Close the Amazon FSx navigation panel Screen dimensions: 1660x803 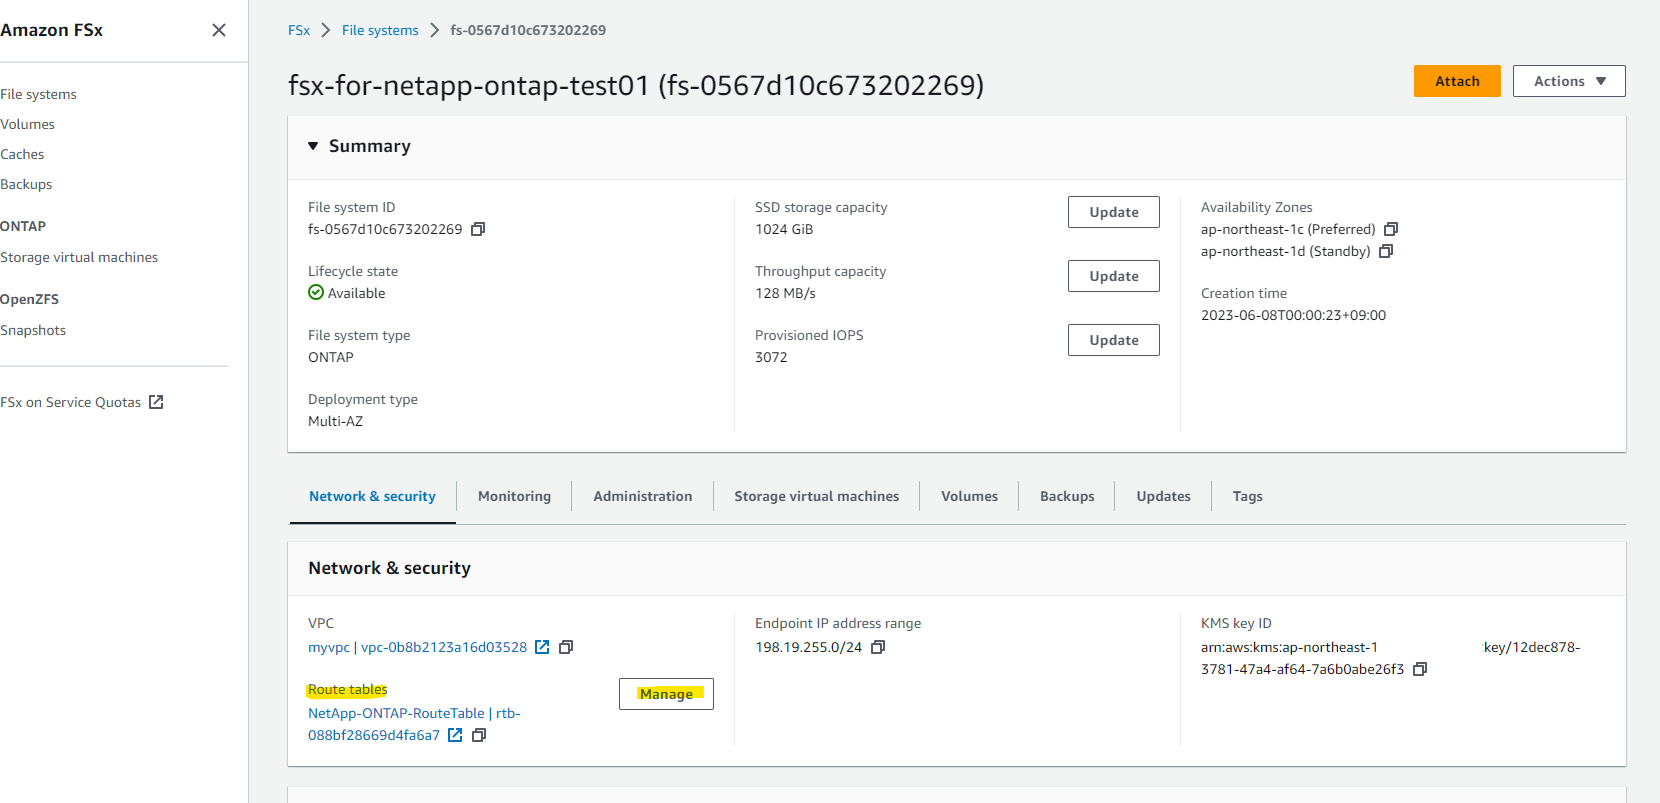click(x=219, y=30)
